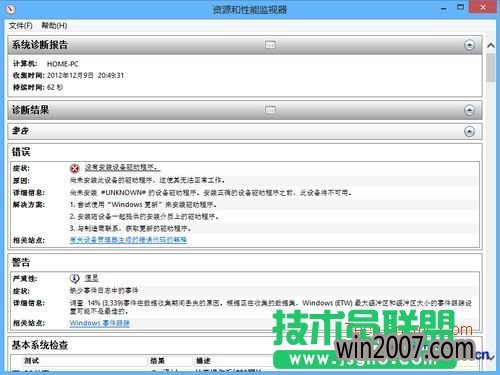Screen dimensions: 500x375
Task: Collapse the 警告 summary section arrow
Action: coord(469,132)
